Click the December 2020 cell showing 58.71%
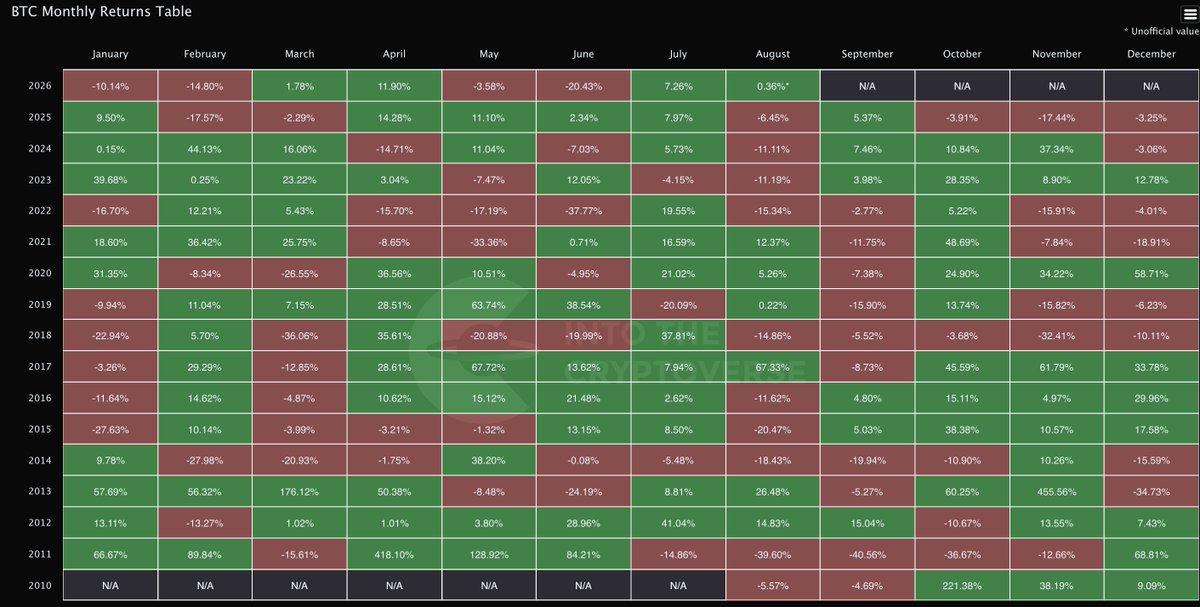The image size is (1200, 607). pos(1151,274)
